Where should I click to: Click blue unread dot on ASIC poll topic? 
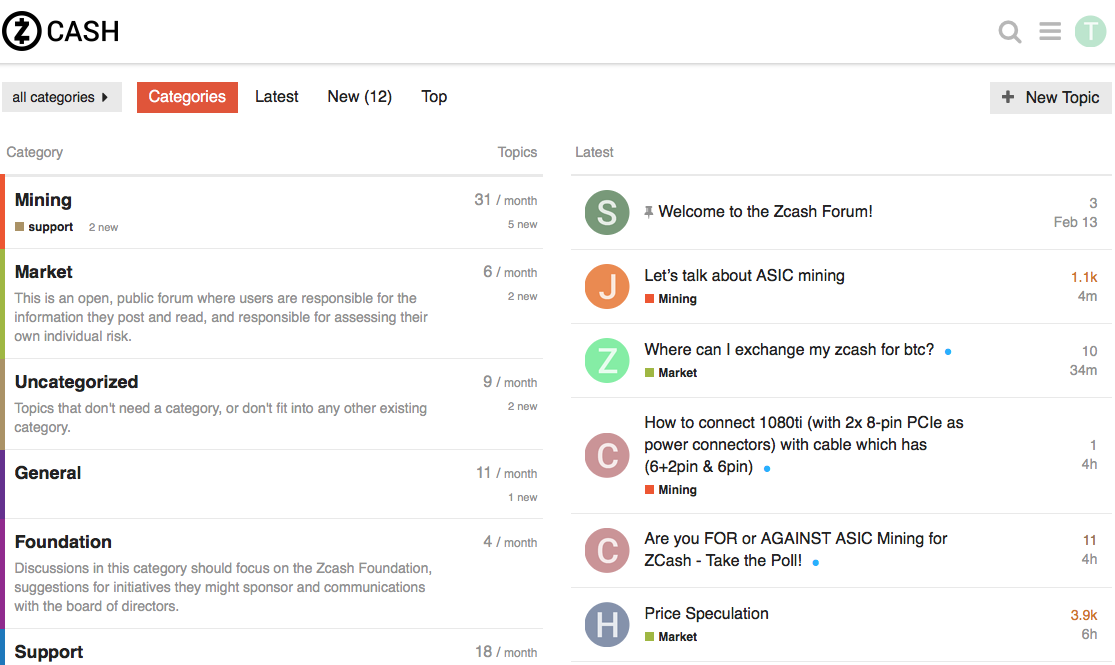click(x=816, y=563)
